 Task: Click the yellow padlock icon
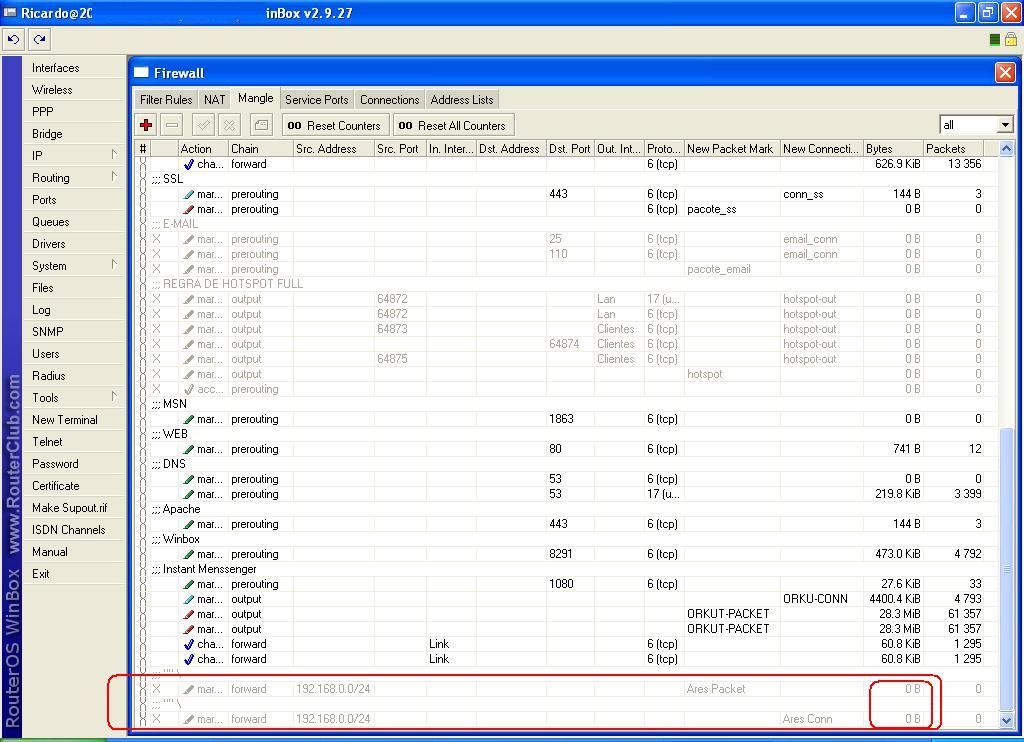(x=1010, y=40)
